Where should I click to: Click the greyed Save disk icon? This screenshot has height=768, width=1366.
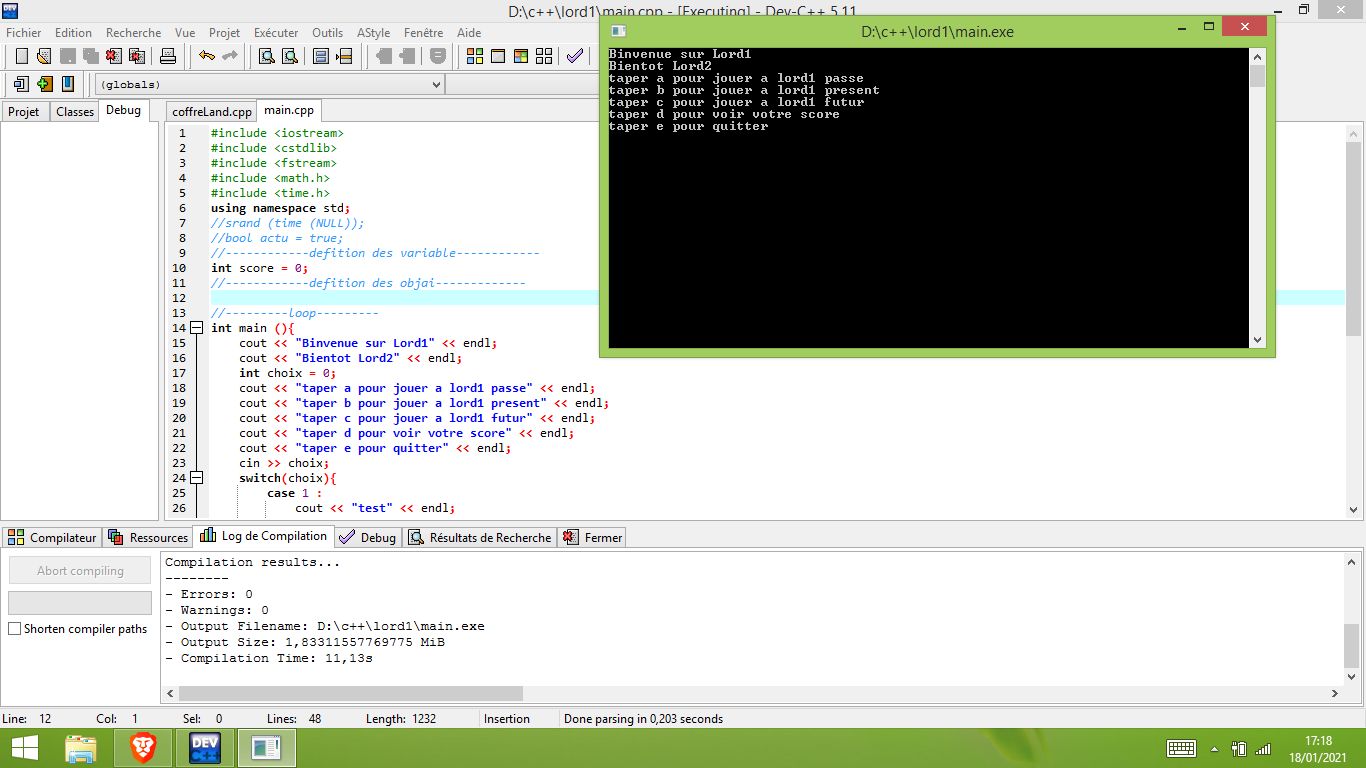[68, 56]
